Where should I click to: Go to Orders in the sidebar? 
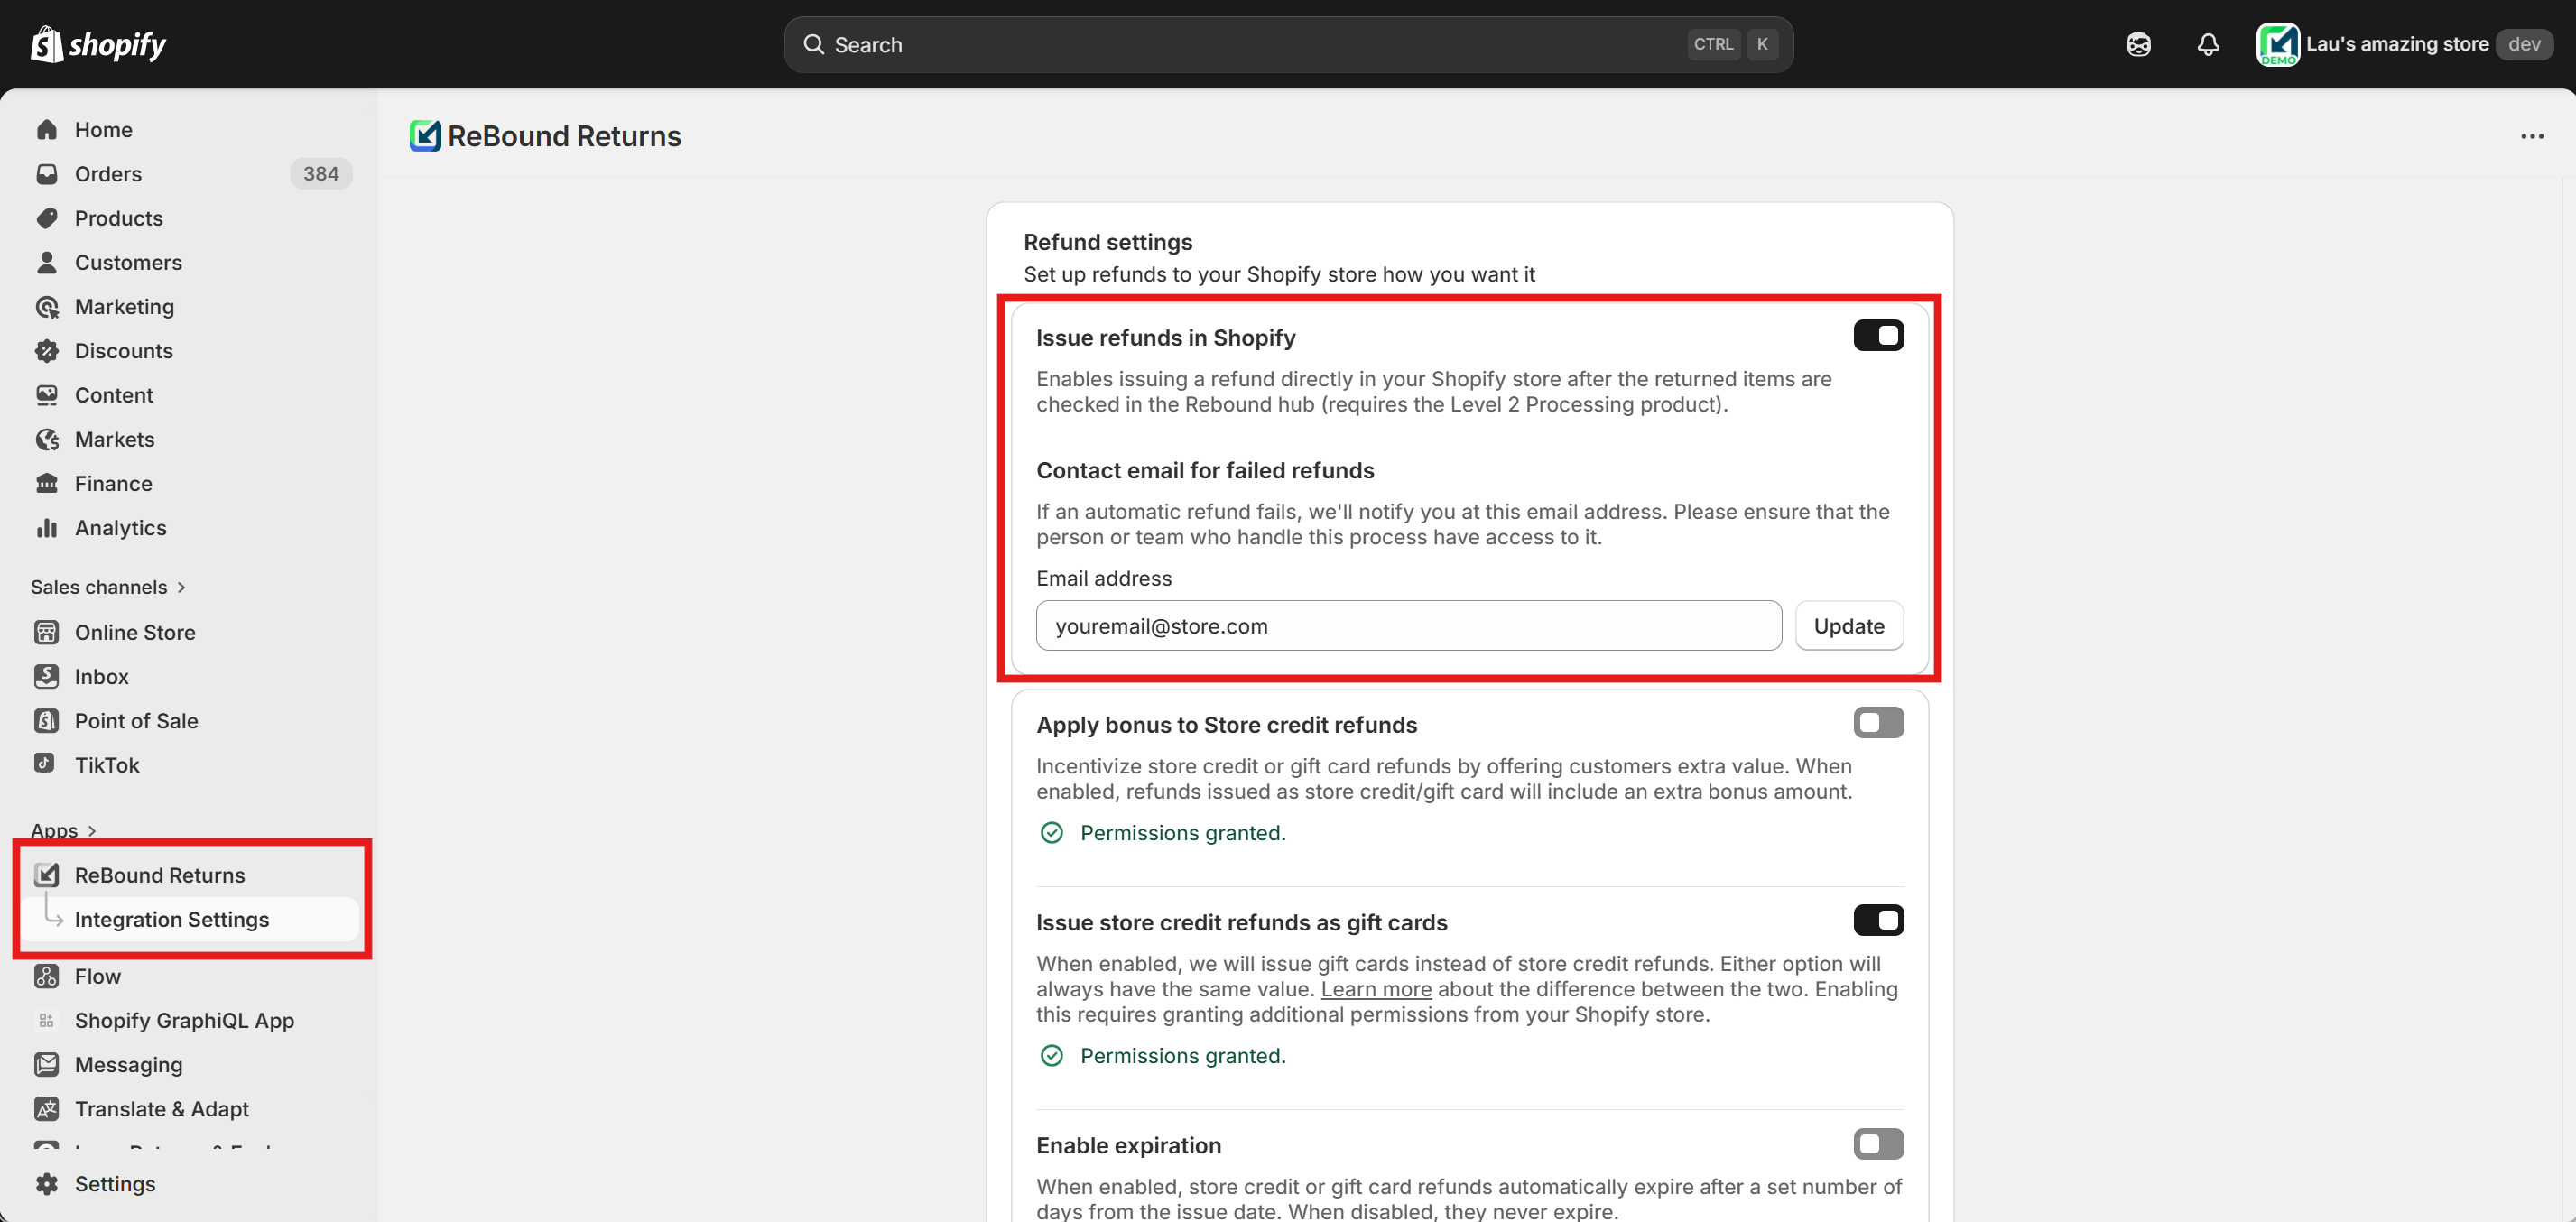click(108, 174)
